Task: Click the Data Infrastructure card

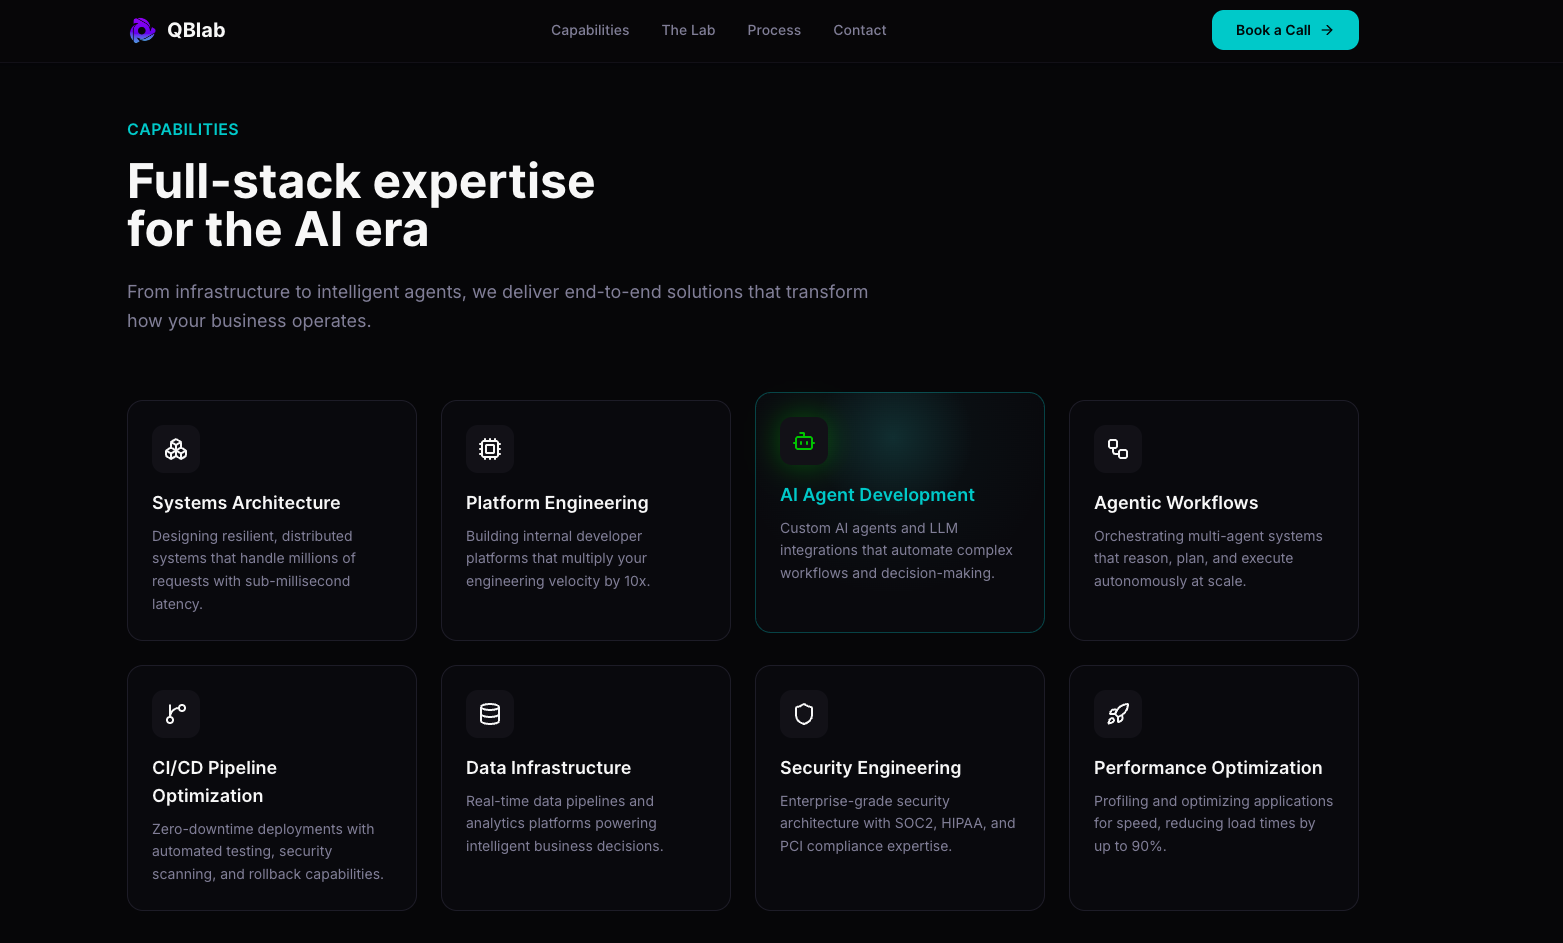Action: pyautogui.click(x=585, y=787)
